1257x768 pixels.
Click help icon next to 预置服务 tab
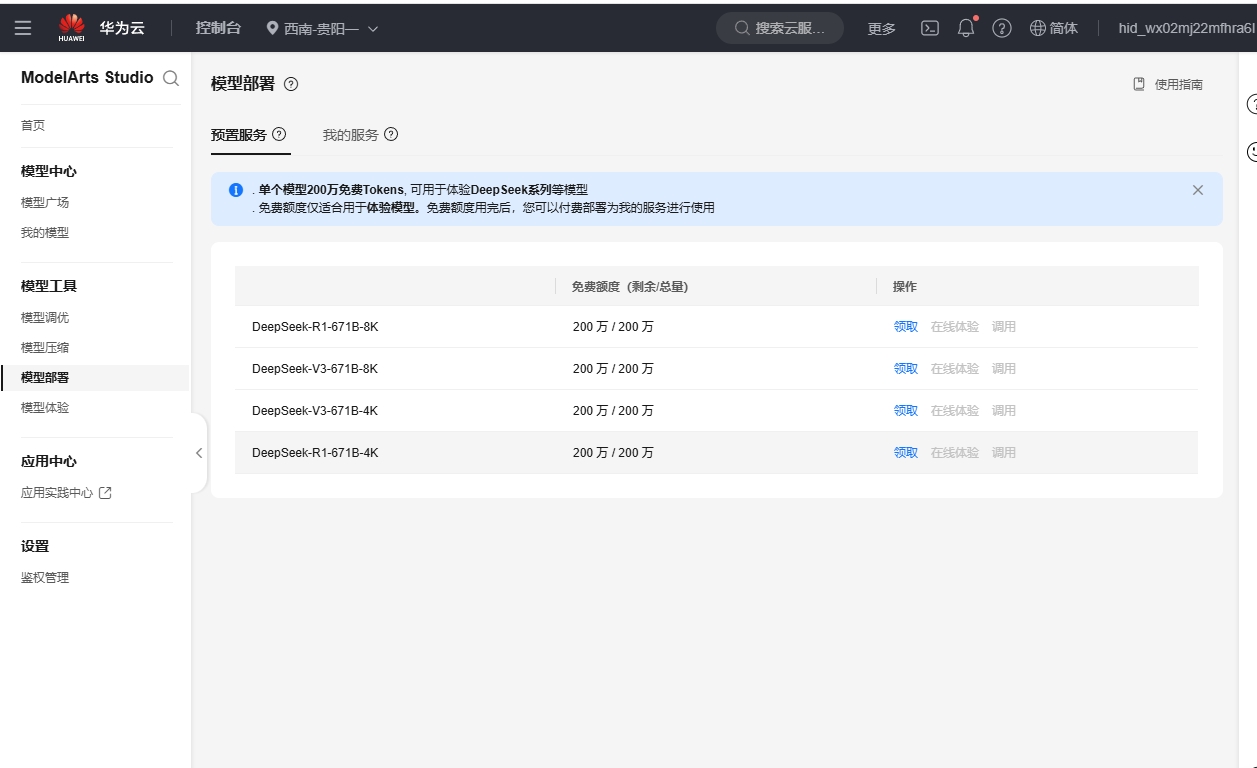click(279, 134)
